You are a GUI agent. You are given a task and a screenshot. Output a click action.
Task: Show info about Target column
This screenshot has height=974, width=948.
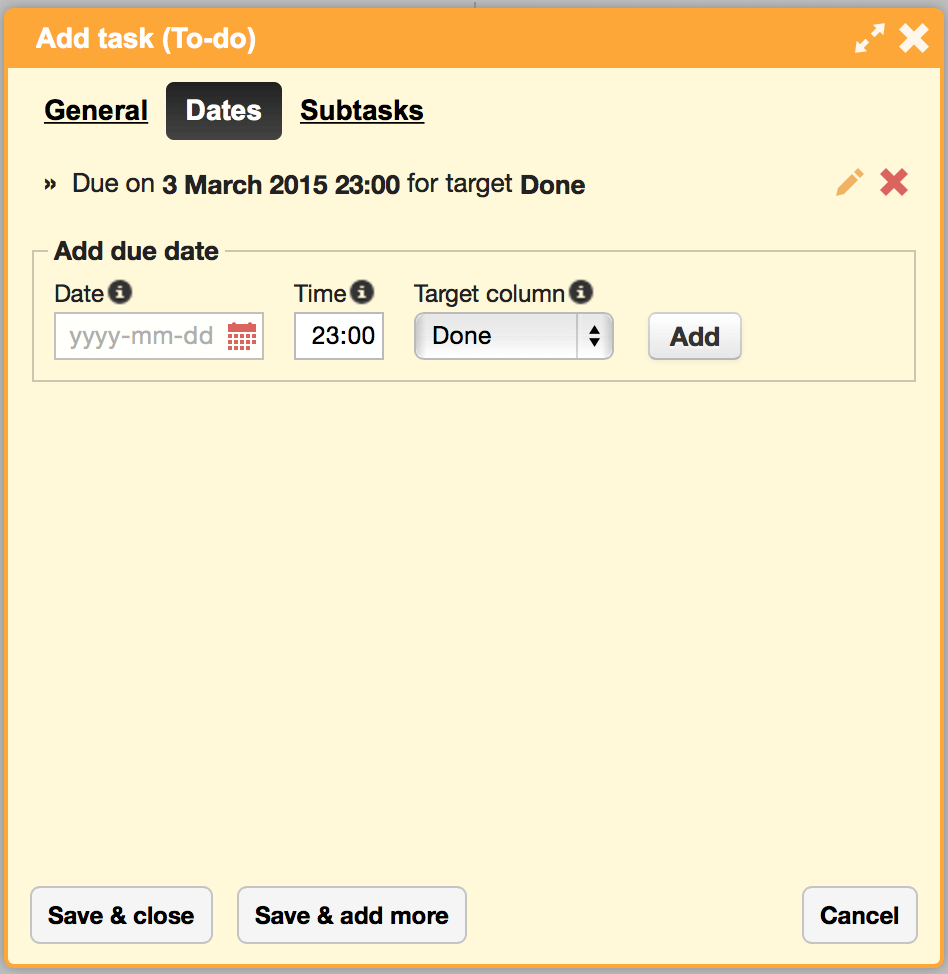click(x=581, y=292)
